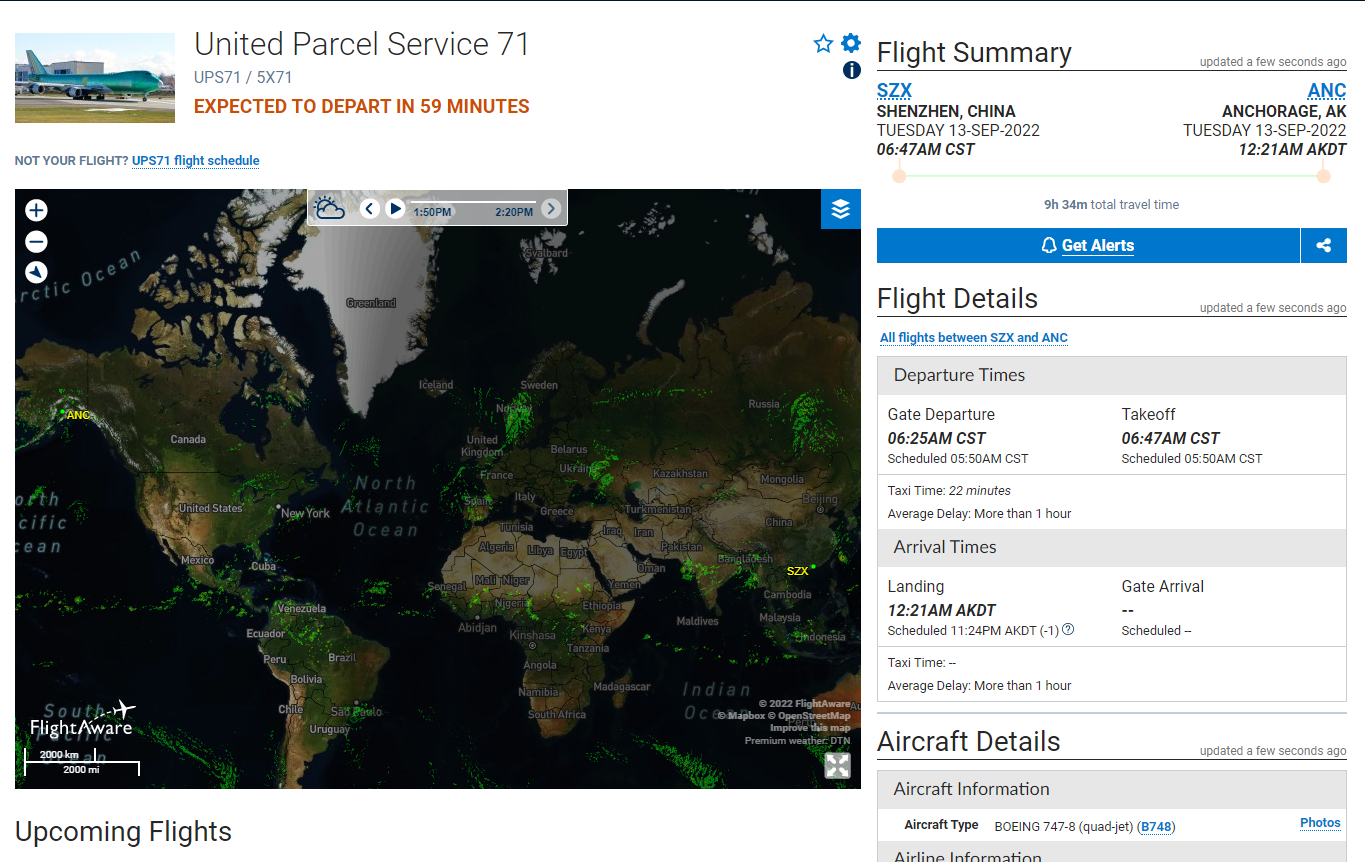Click the share icon button
The height and width of the screenshot is (862, 1365).
point(1323,245)
